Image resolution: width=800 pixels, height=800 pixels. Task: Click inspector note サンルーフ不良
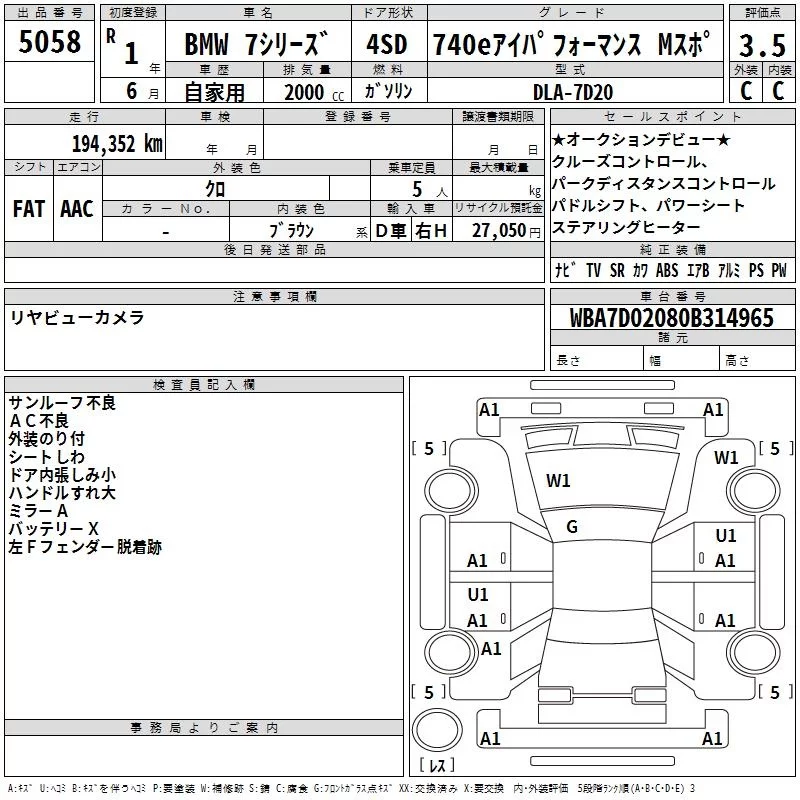click(x=62, y=403)
